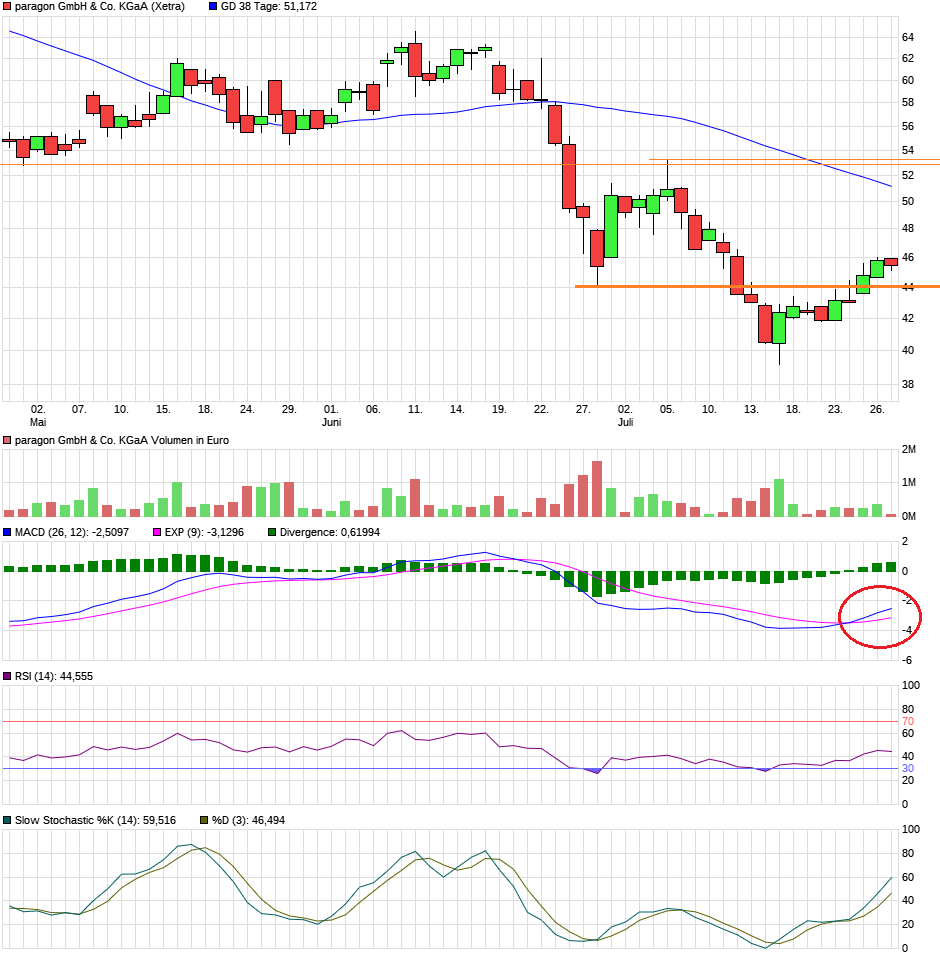Click the '48' price axis label

point(908,229)
